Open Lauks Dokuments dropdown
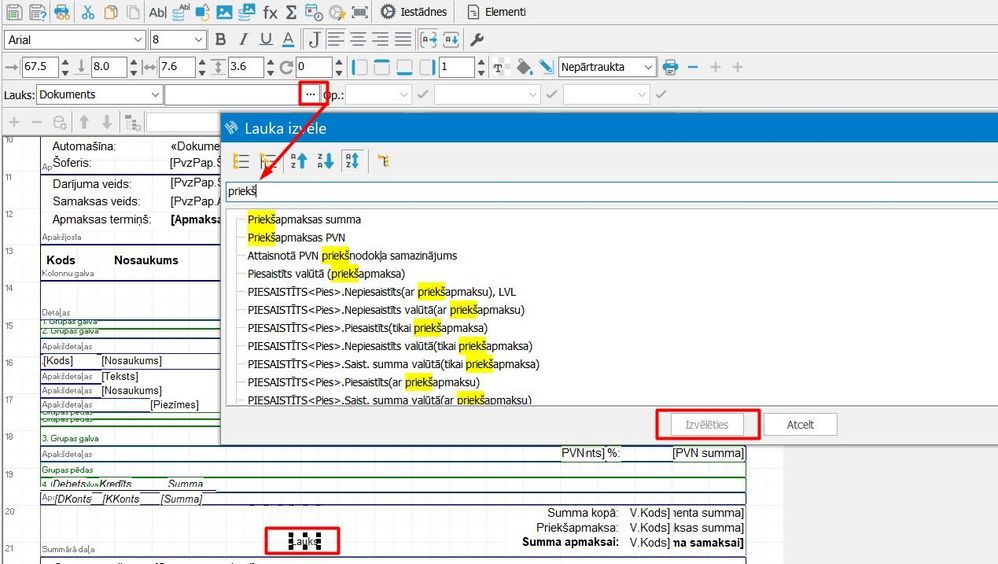Viewport: 998px width, 564px height. (x=99, y=94)
